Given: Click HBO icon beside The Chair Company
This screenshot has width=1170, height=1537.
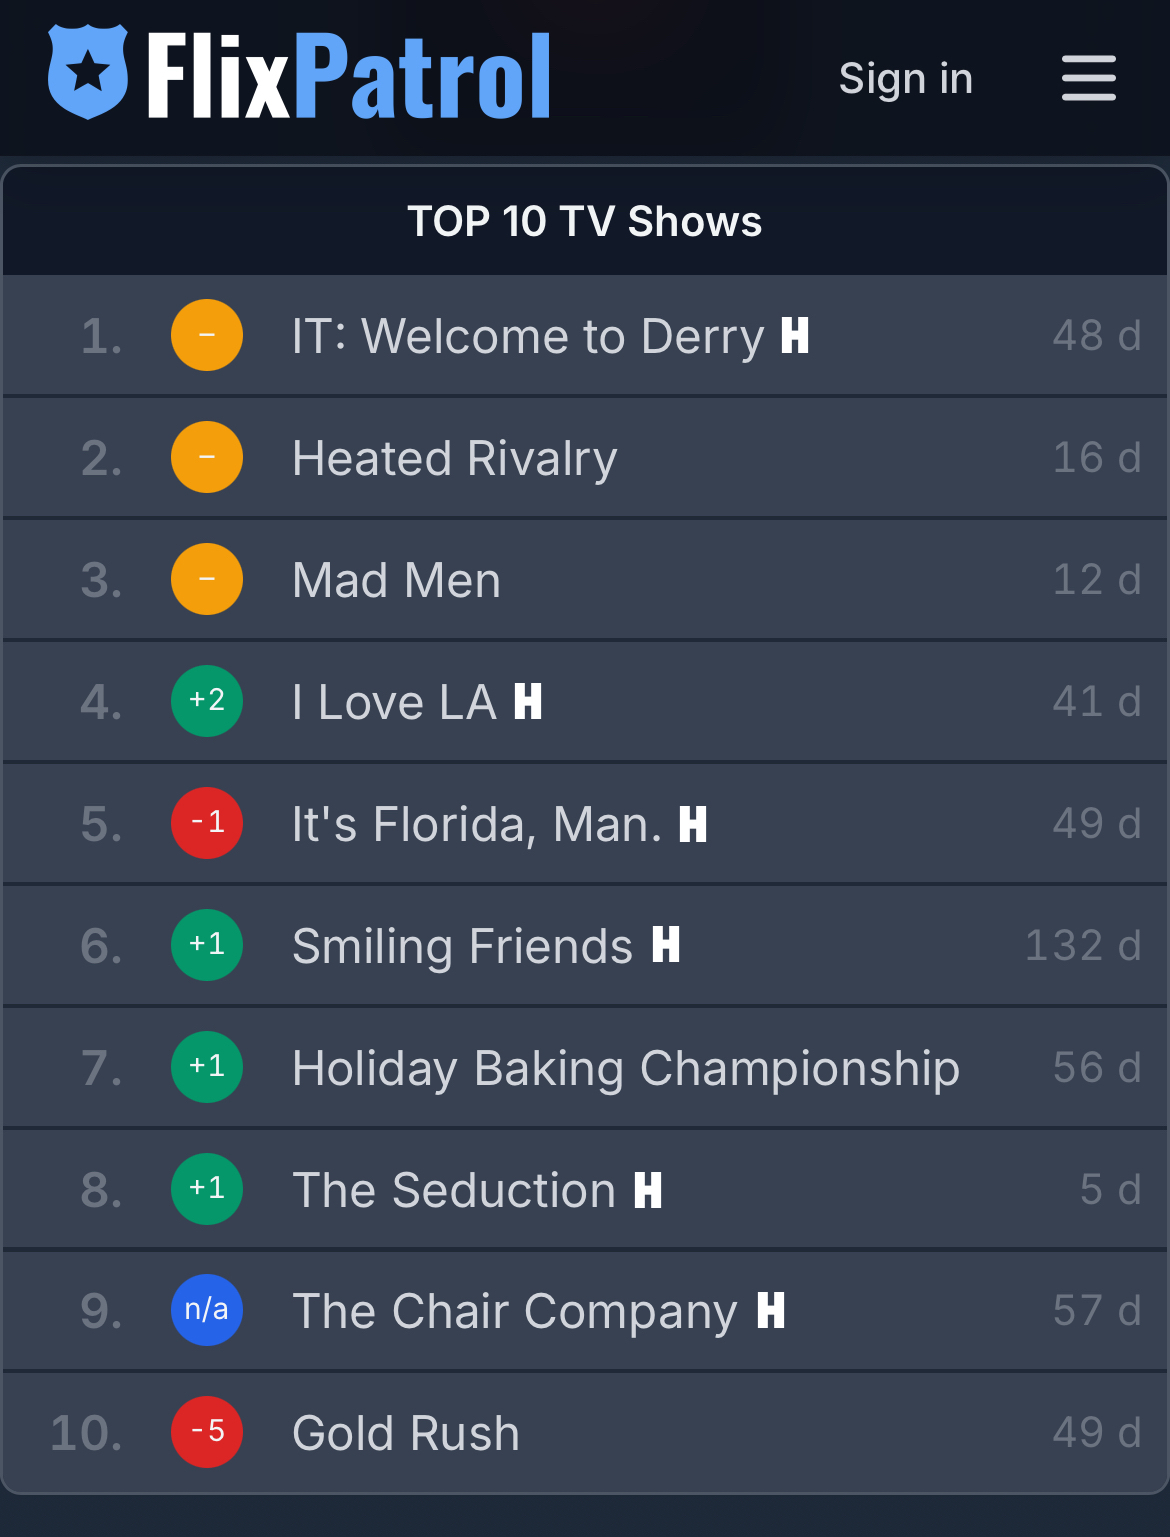Looking at the screenshot, I should point(771,1311).
